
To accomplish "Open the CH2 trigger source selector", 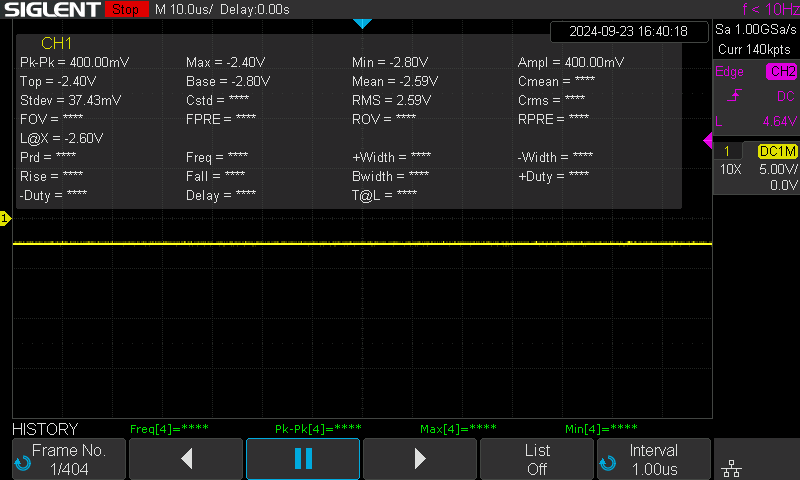I will tap(781, 71).
